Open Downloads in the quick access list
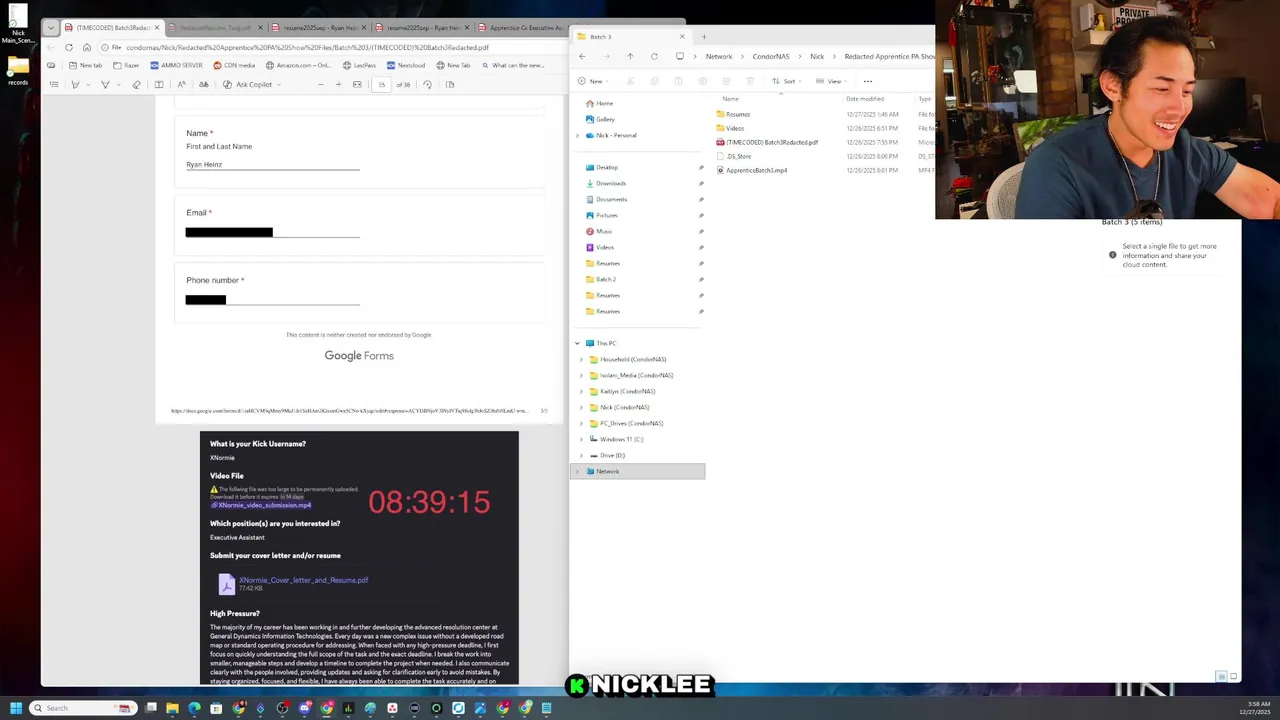The height and width of the screenshot is (720, 1280). click(x=610, y=183)
